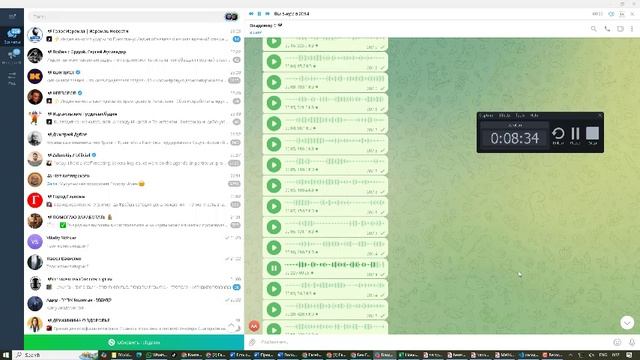640x360 pixels.
Task: Click the playing track title in player bar
Action: pyautogui.click(x=291, y=14)
